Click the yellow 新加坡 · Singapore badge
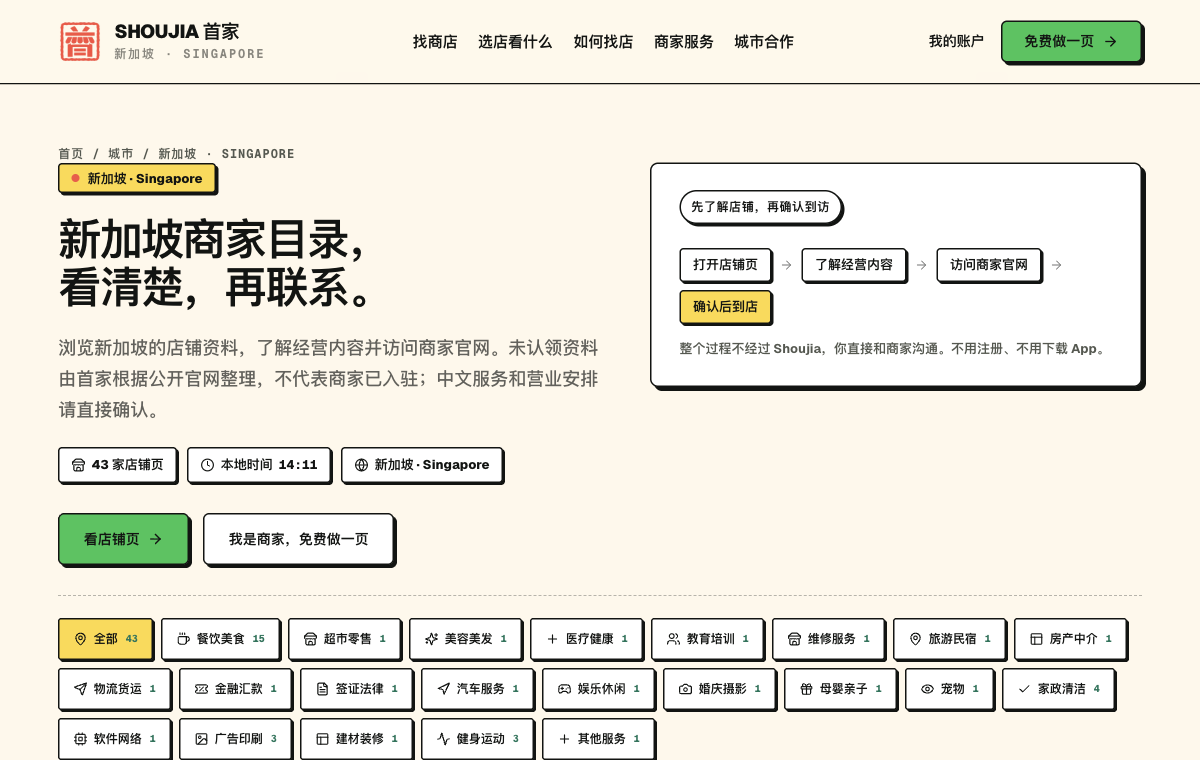Screen dimensions: 1200x760 pyautogui.click(x=137, y=178)
